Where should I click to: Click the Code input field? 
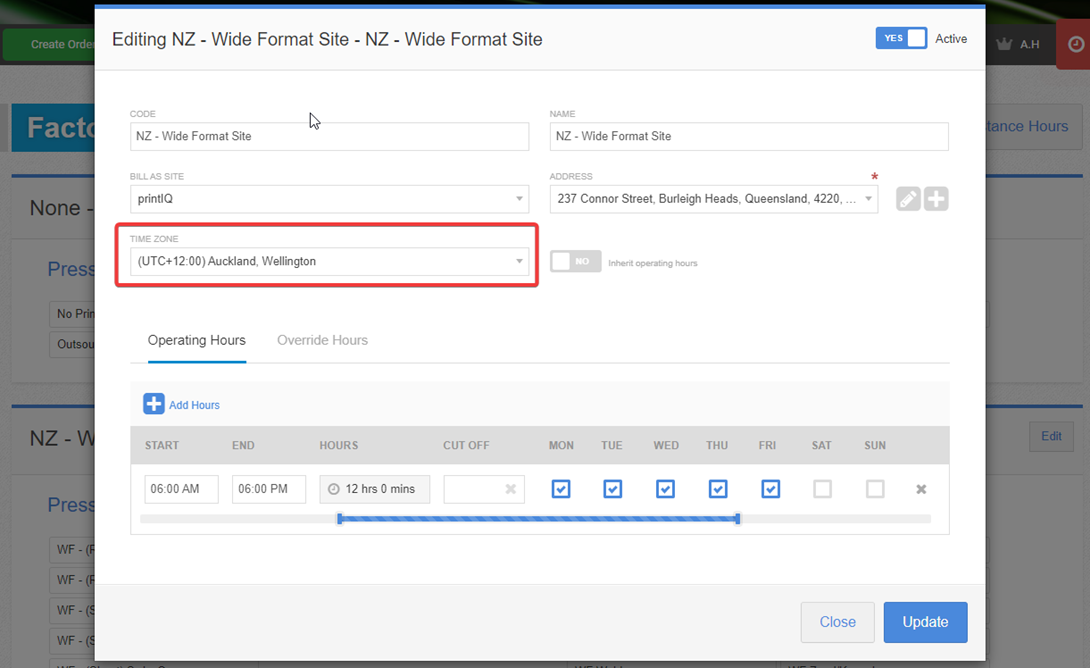(329, 136)
